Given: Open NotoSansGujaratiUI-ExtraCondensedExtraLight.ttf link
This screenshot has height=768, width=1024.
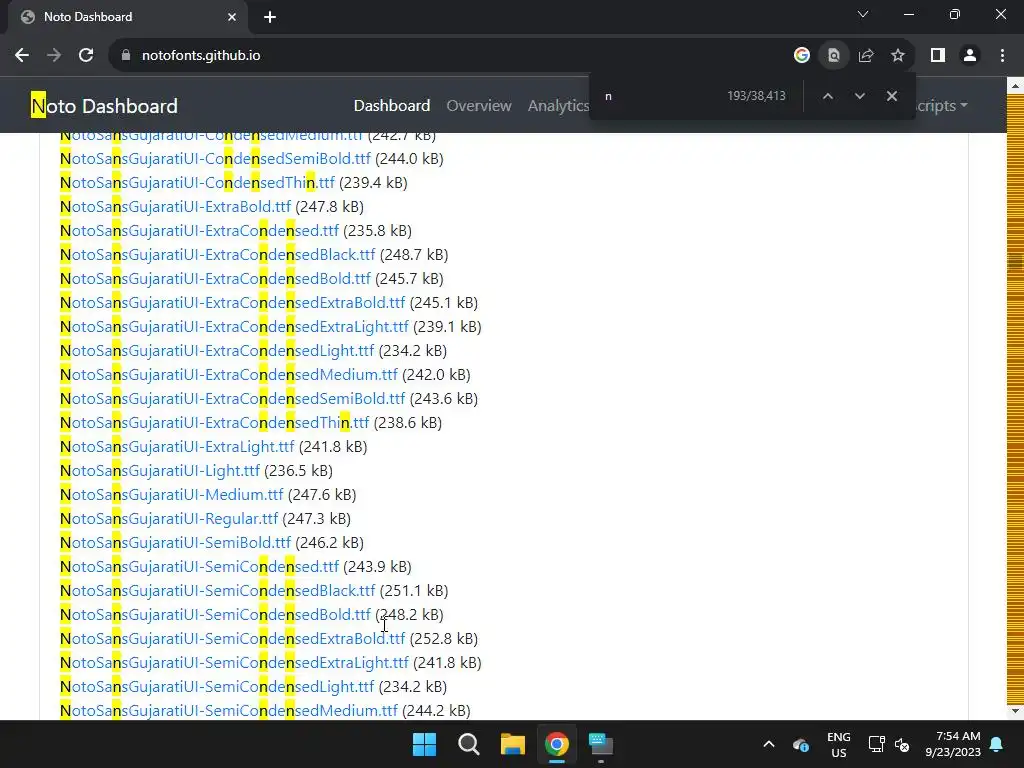Looking at the screenshot, I should tap(234, 327).
